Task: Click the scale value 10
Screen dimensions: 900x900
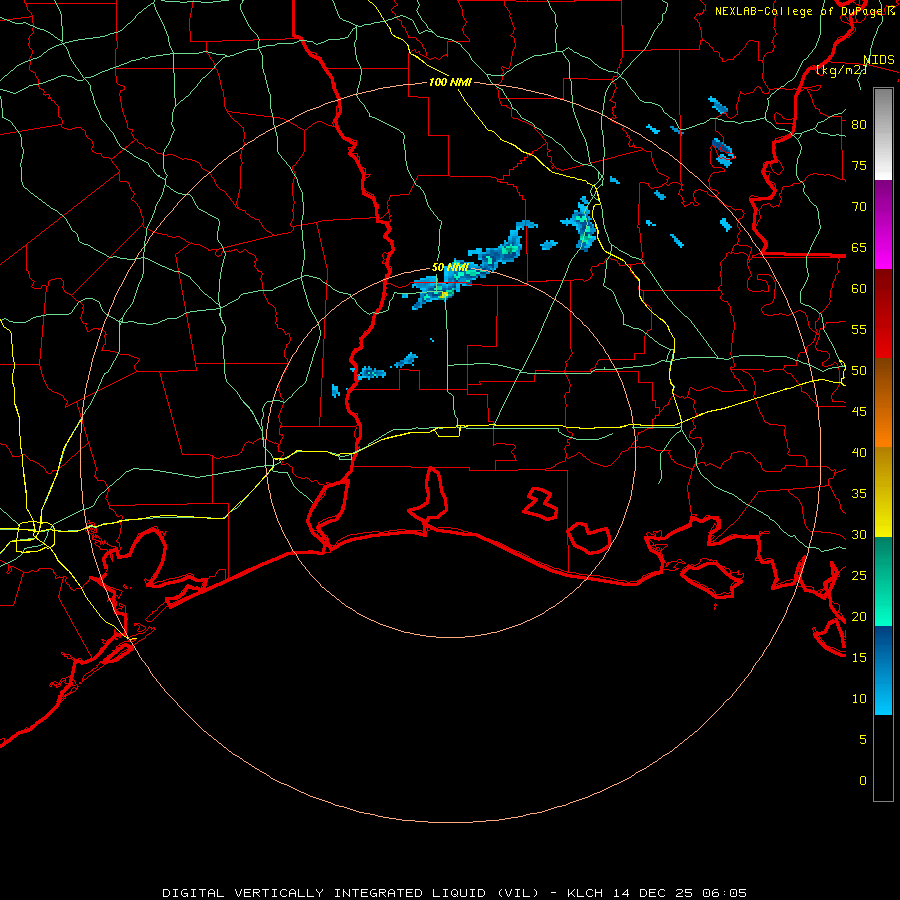Action: click(859, 699)
